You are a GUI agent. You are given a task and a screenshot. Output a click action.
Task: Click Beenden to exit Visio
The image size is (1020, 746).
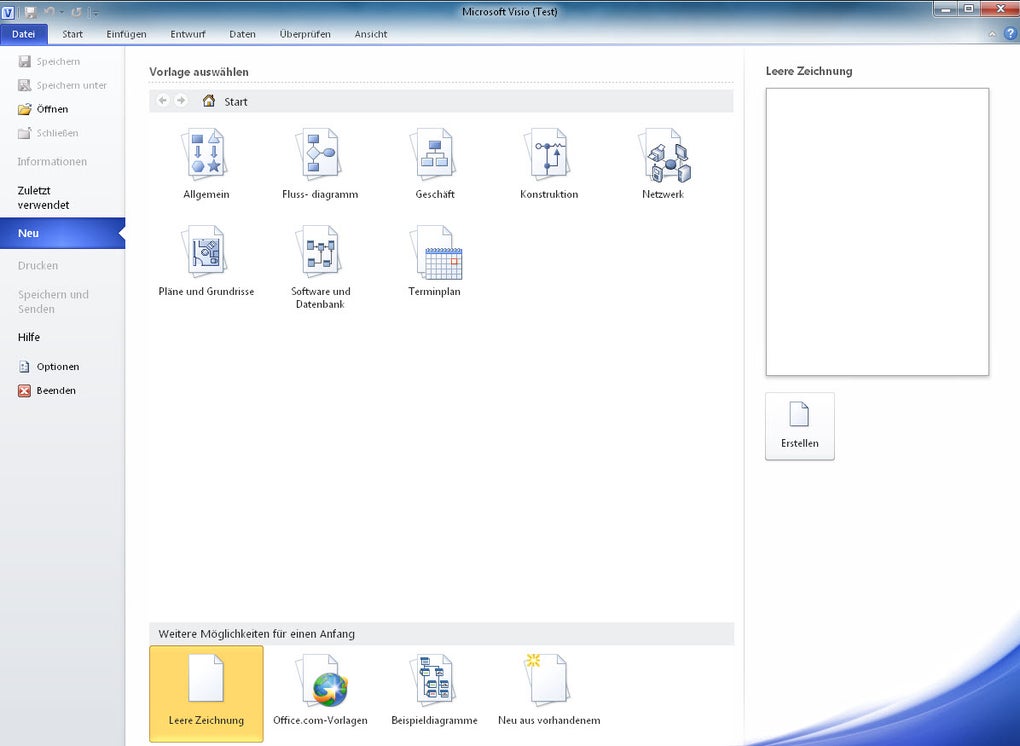tap(47, 390)
